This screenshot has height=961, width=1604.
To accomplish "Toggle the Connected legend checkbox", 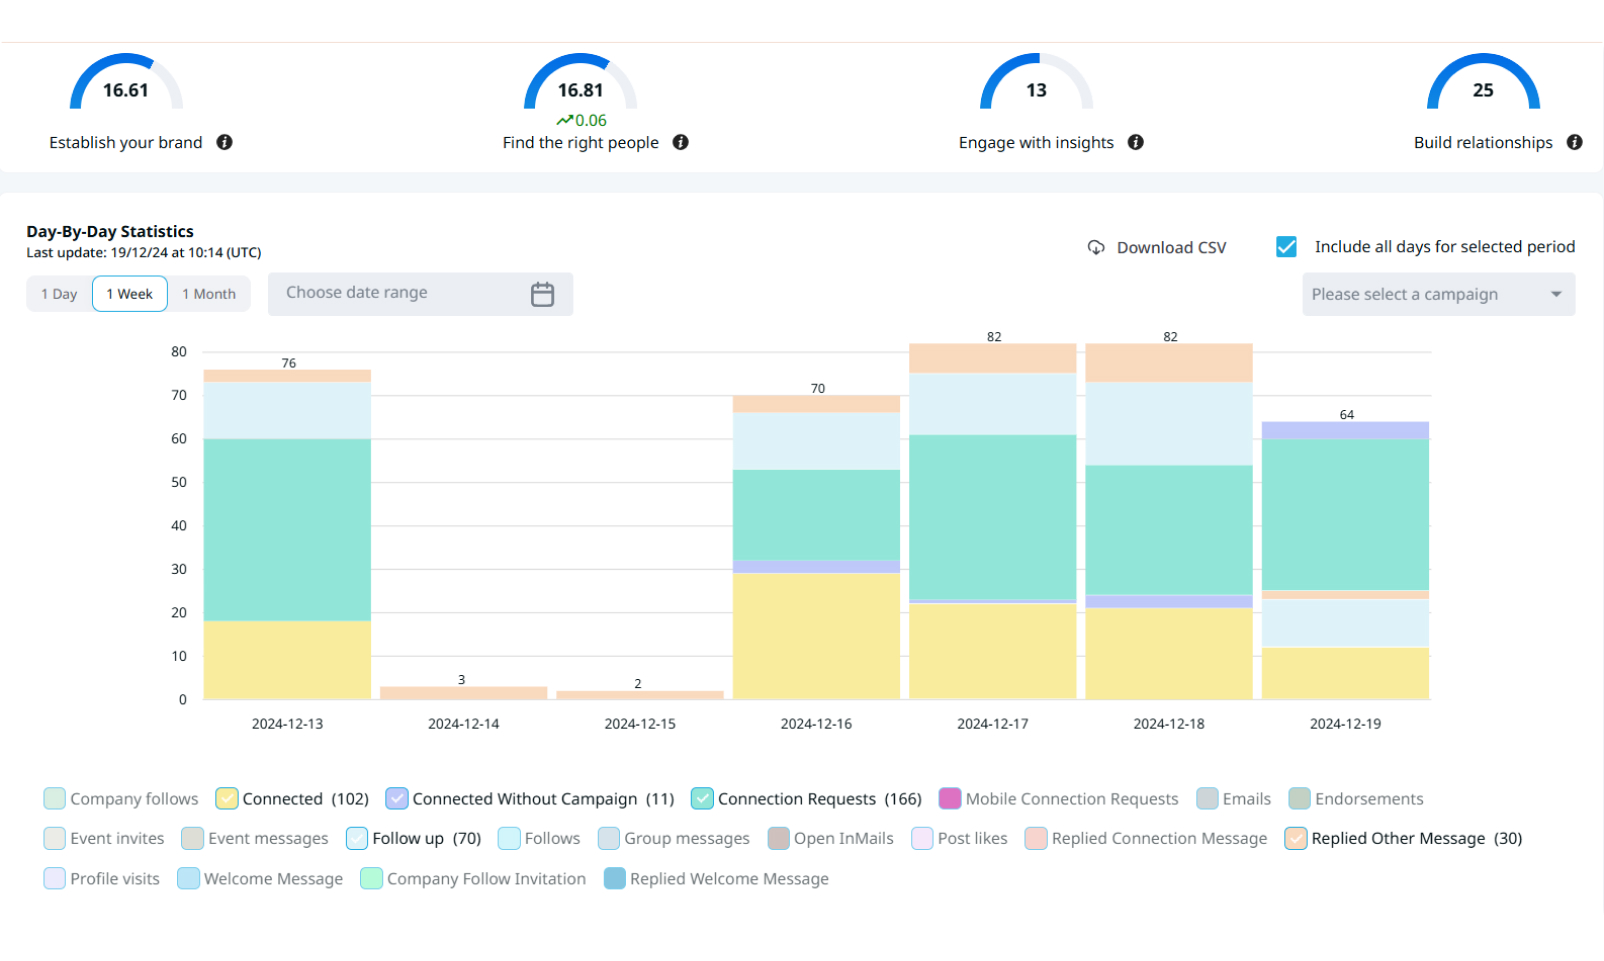I will (x=227, y=798).
